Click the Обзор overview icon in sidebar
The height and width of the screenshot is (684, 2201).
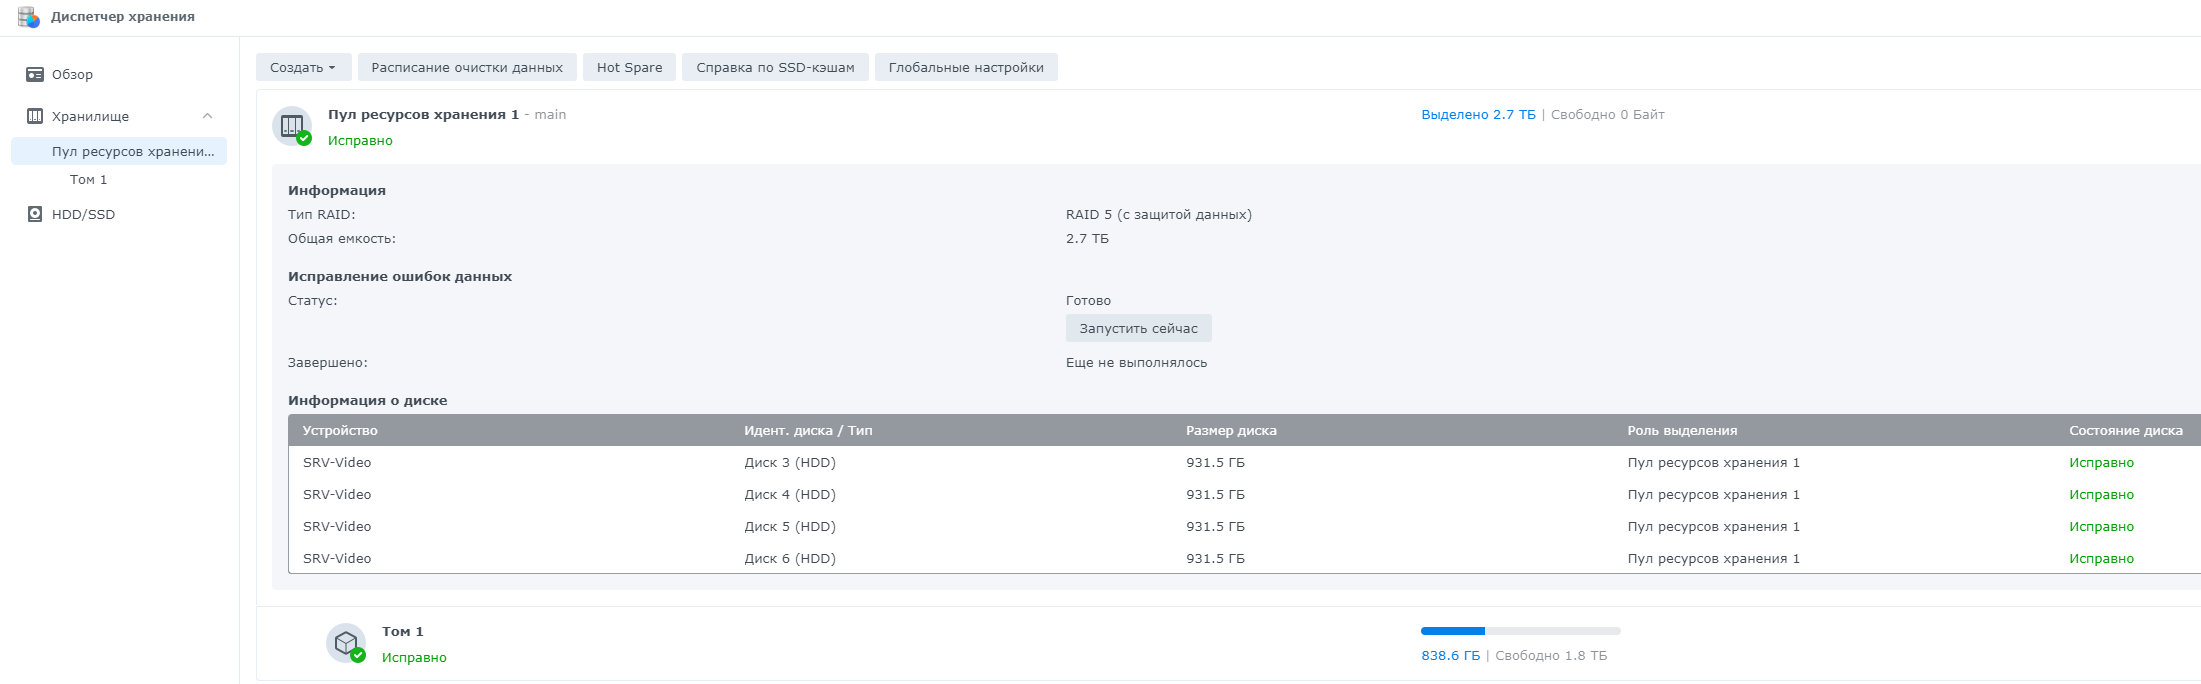tap(35, 75)
